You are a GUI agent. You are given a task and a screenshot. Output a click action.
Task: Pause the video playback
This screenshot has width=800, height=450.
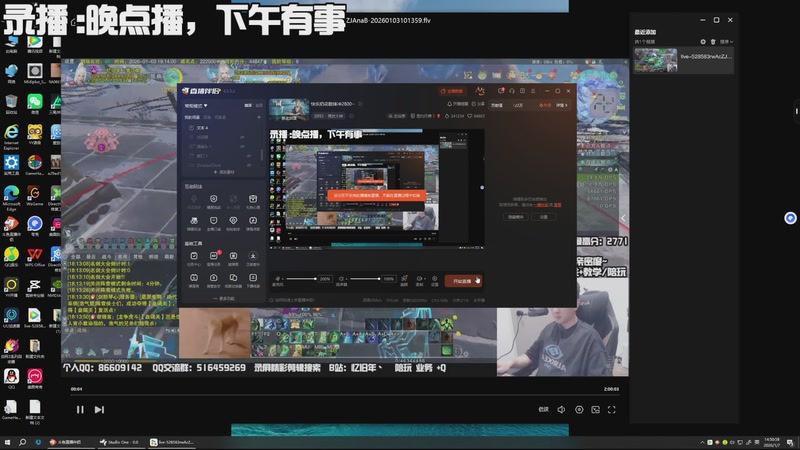pyautogui.click(x=80, y=410)
